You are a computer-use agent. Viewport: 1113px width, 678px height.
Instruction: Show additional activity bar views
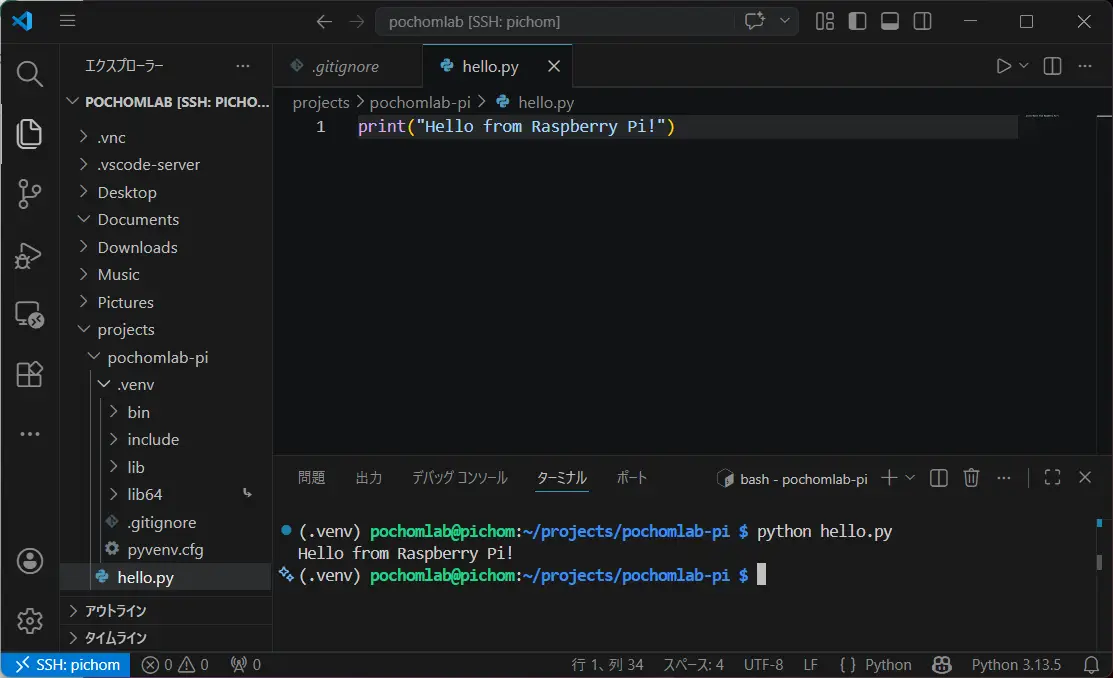click(29, 434)
